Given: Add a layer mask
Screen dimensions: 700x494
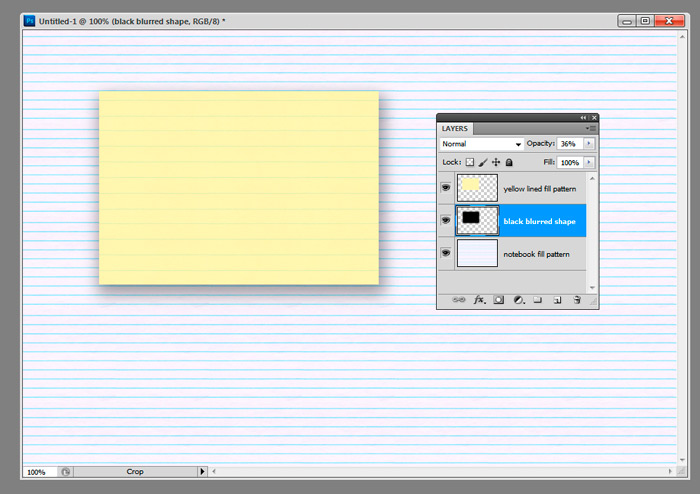Looking at the screenshot, I should coord(498,299).
